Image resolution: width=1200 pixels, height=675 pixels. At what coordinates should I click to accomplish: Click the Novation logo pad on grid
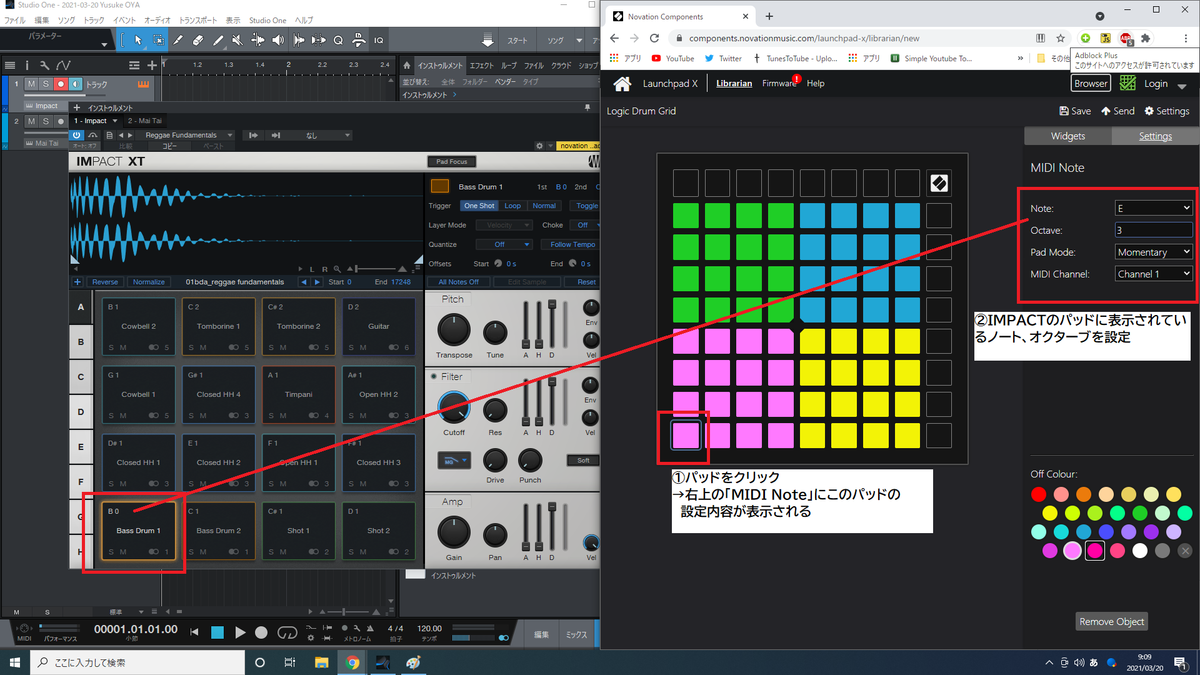939,183
